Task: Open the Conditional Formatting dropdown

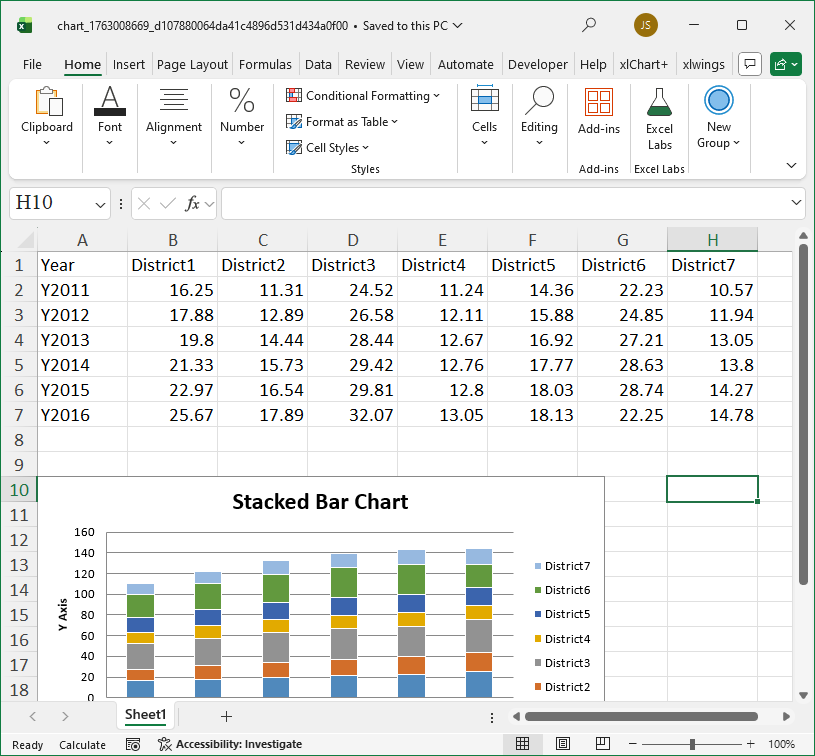Action: 364,95
